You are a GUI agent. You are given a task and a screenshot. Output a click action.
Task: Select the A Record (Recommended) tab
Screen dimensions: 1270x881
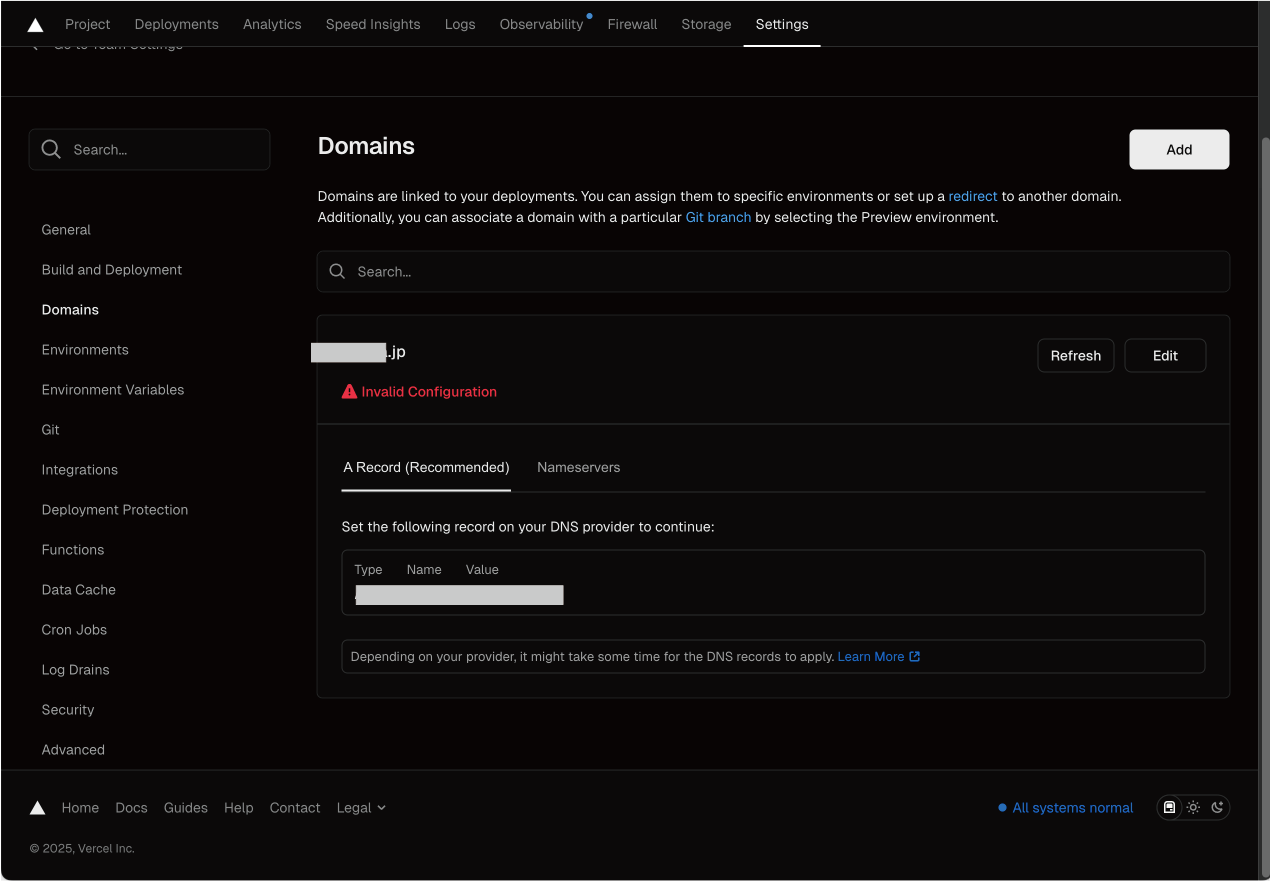(426, 468)
